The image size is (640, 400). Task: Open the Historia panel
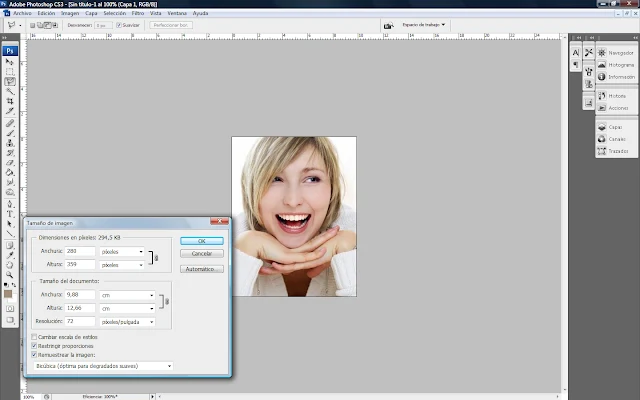[x=616, y=96]
